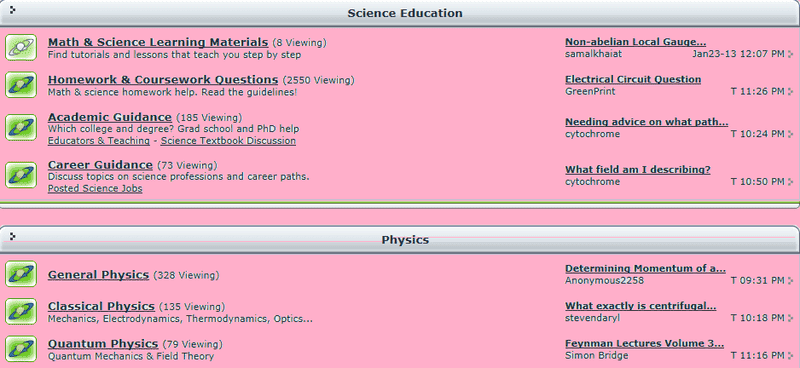Open What field am I describing? thread
The image size is (800, 368).
[x=638, y=169]
